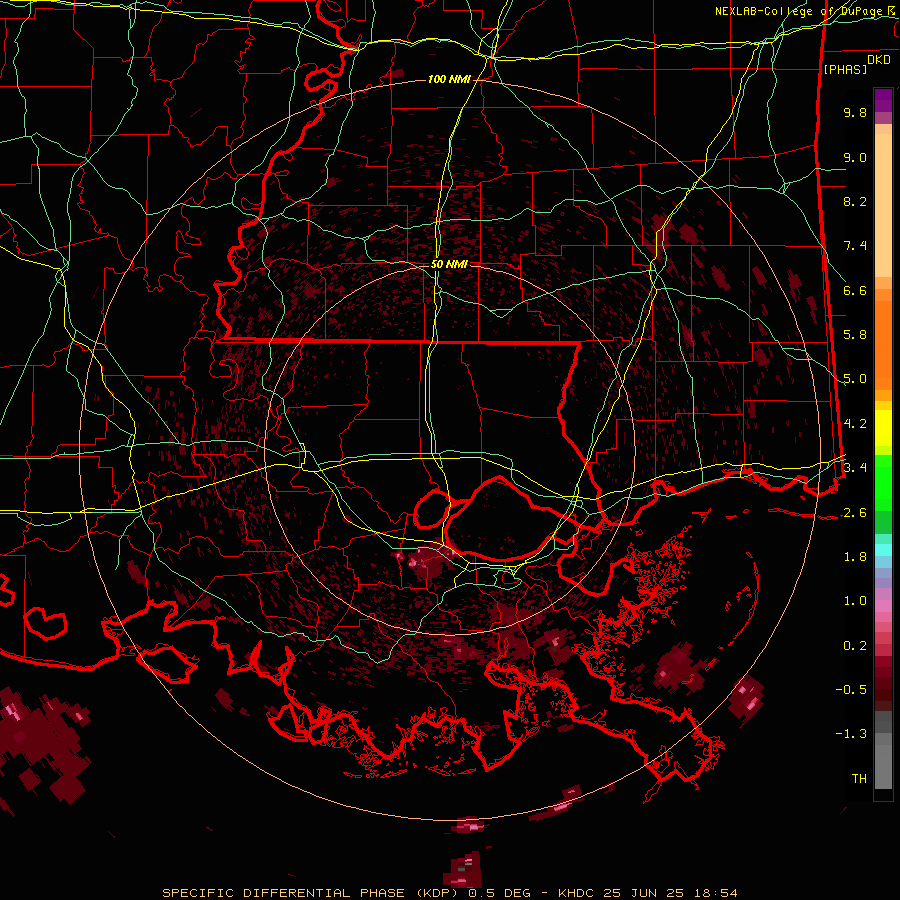
Task: Click the 3.4 value on the scale
Action: pos(855,468)
